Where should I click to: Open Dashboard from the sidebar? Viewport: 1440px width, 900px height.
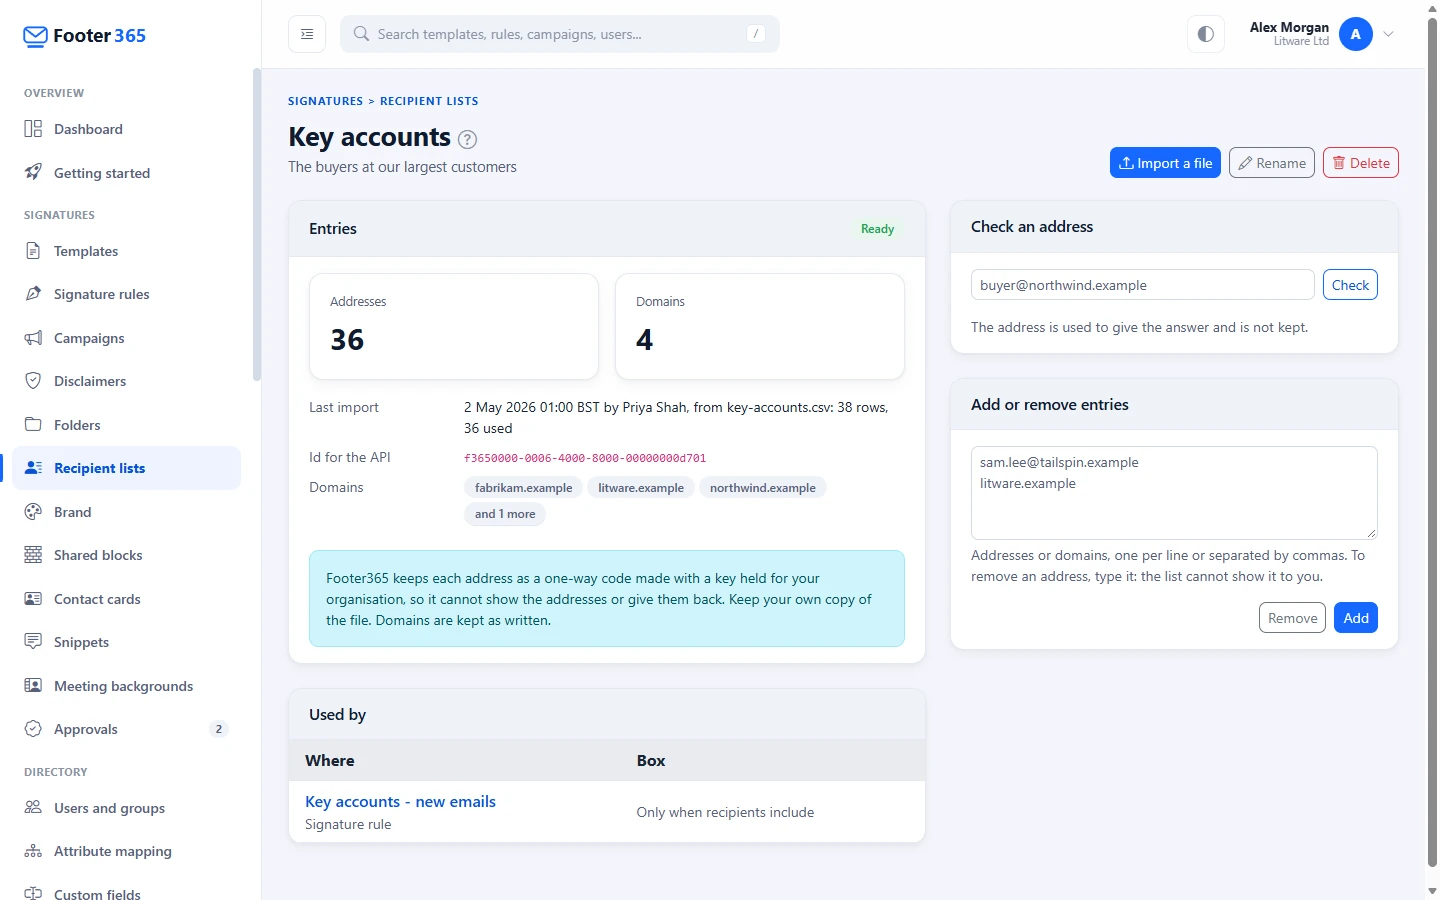(x=127, y=129)
